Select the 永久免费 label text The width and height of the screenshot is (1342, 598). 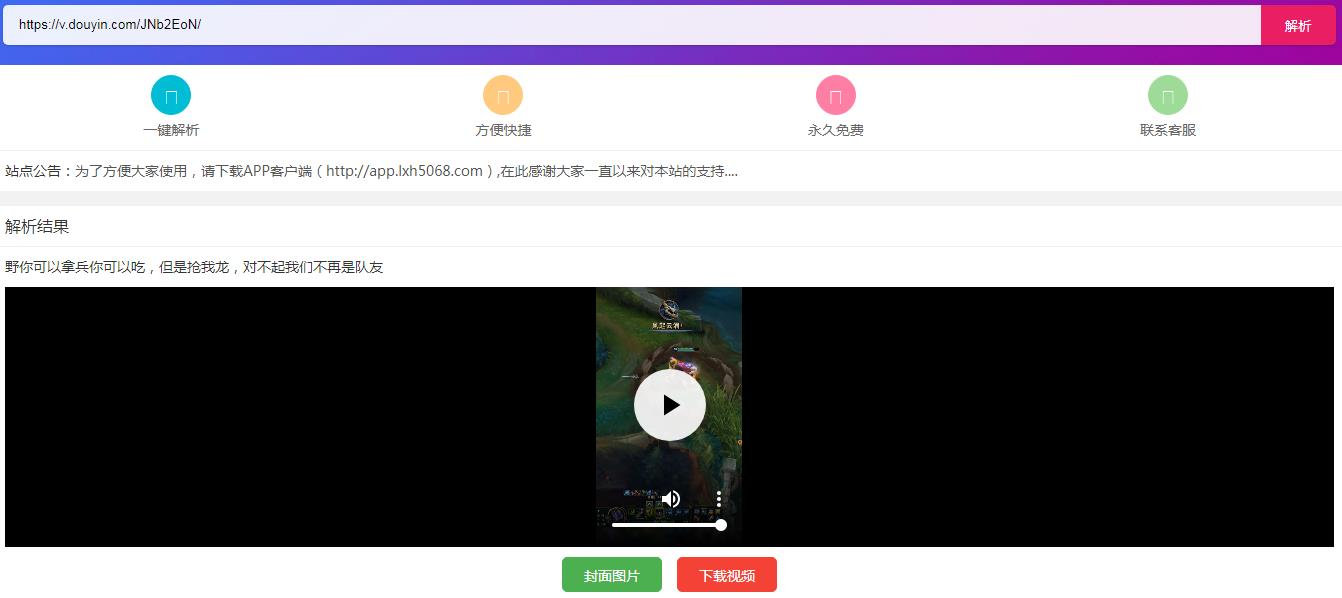point(836,130)
